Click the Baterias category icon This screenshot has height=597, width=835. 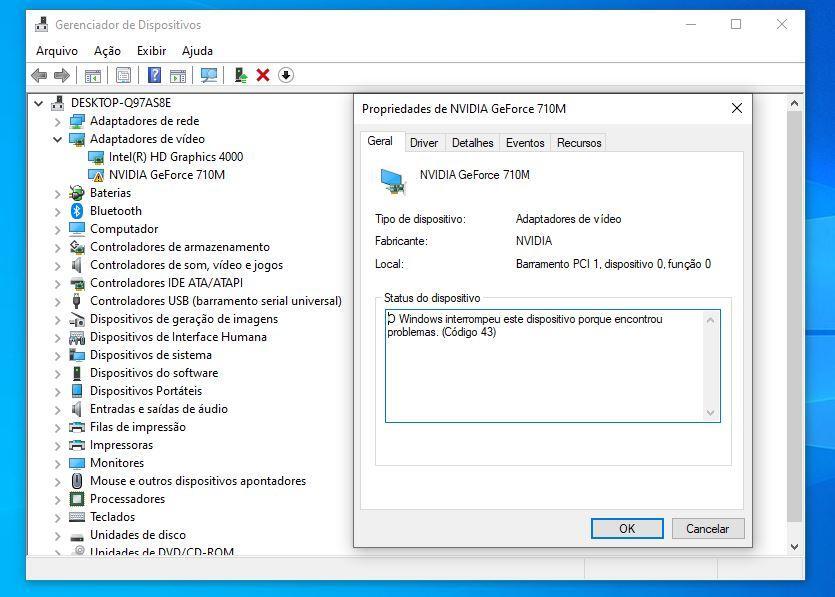tap(77, 193)
